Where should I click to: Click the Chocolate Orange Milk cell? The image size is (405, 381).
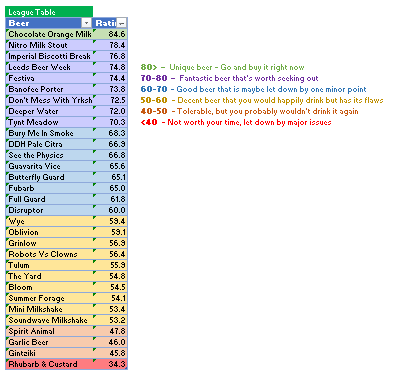click(x=50, y=34)
